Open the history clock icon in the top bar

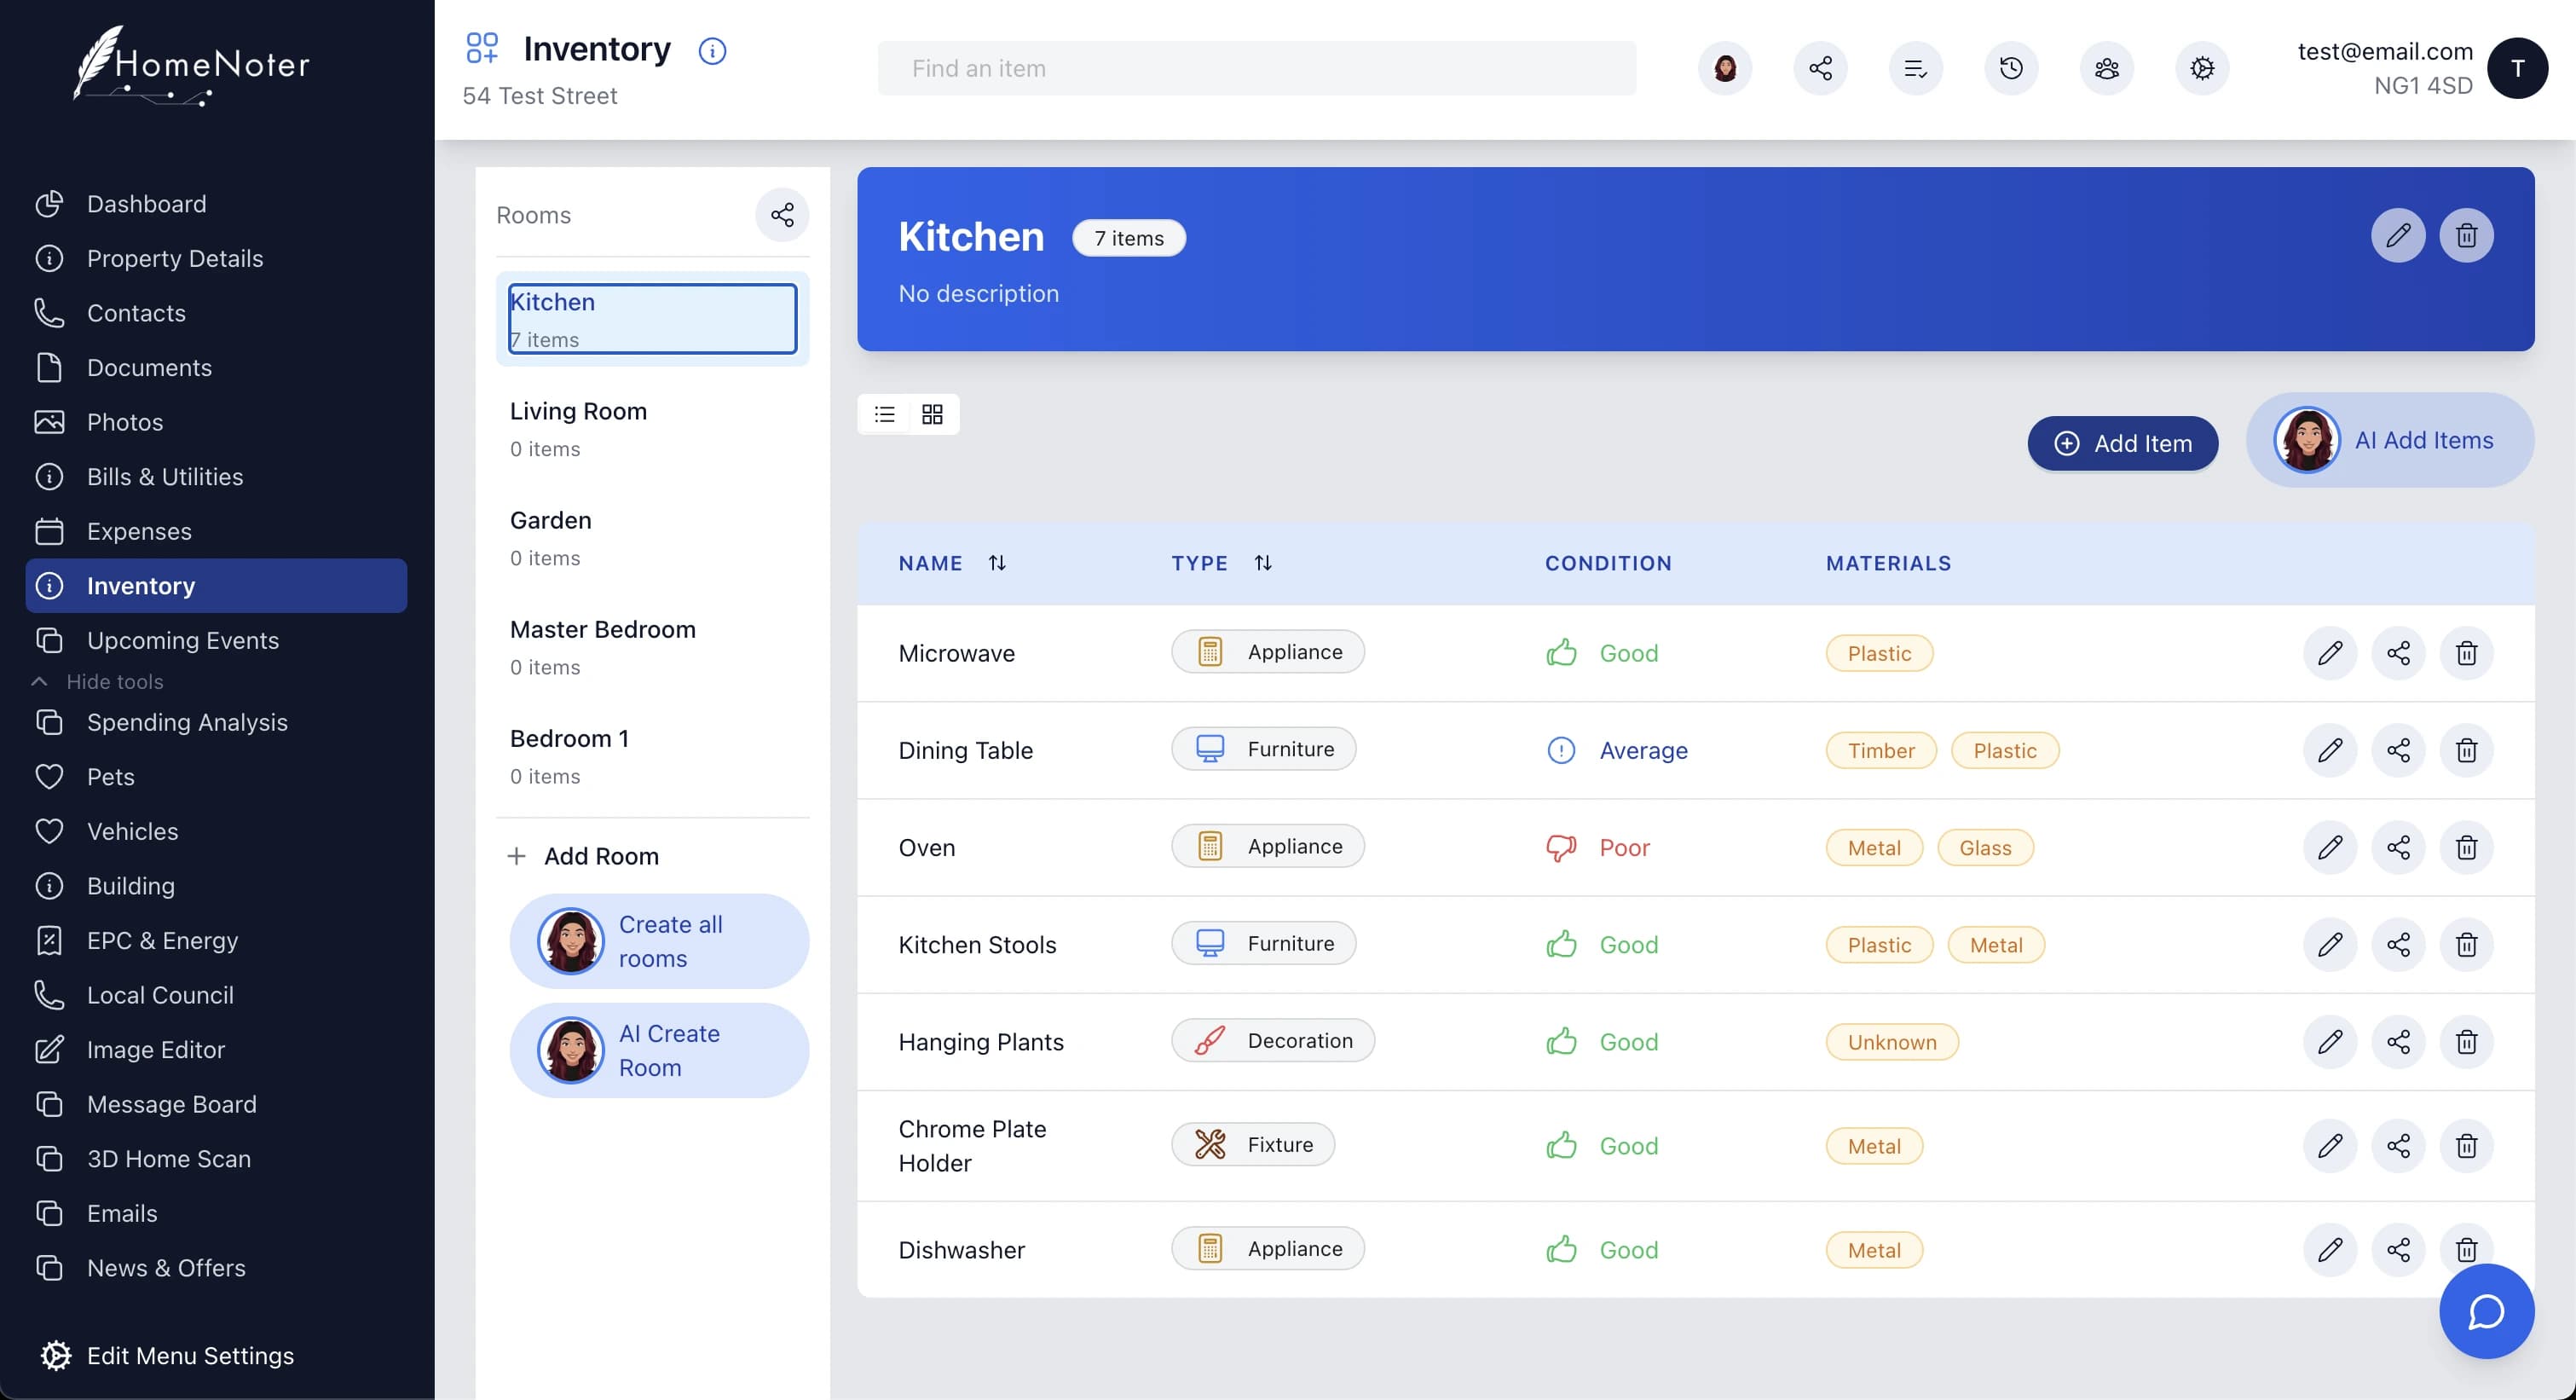(x=2011, y=68)
